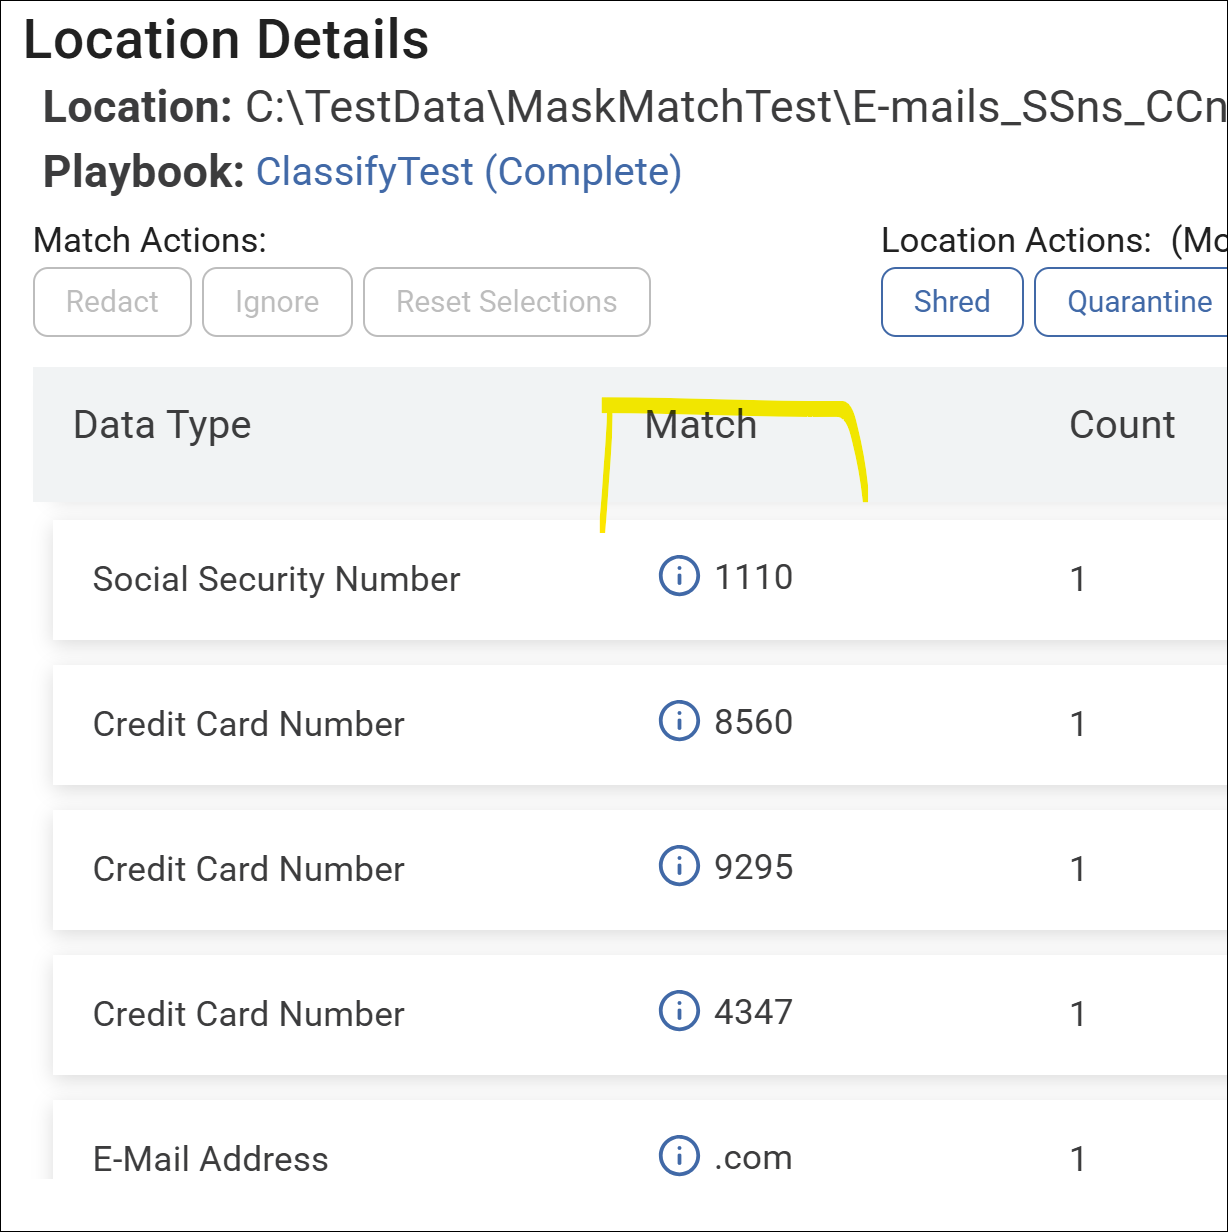Click the match value 1110
The width and height of the screenshot is (1228, 1232).
754,577
